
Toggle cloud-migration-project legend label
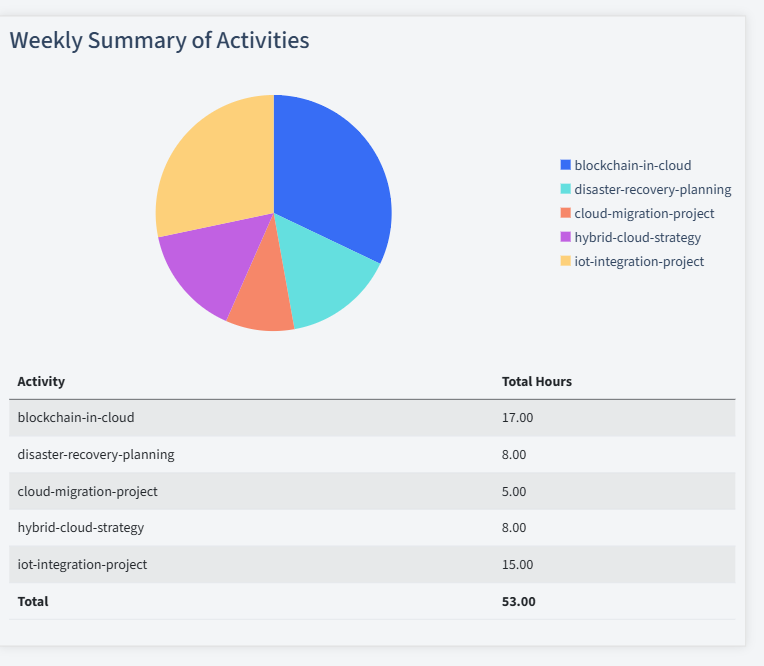pos(644,213)
